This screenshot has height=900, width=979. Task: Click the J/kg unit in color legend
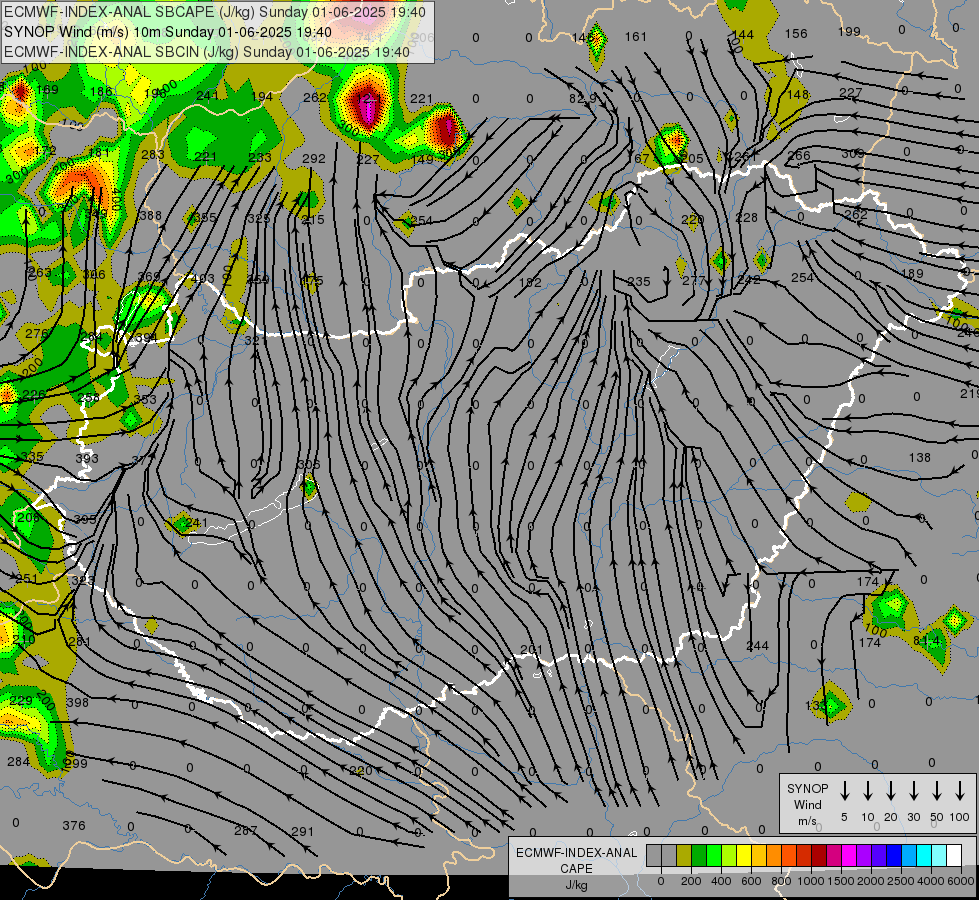click(x=576, y=885)
